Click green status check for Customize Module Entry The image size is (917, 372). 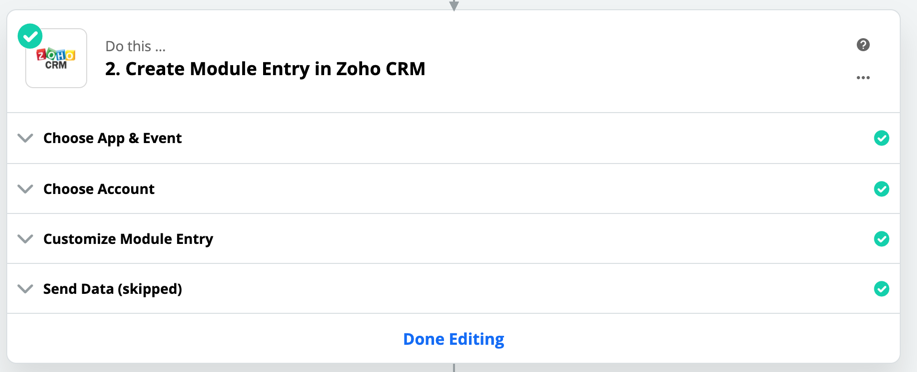[x=881, y=239]
